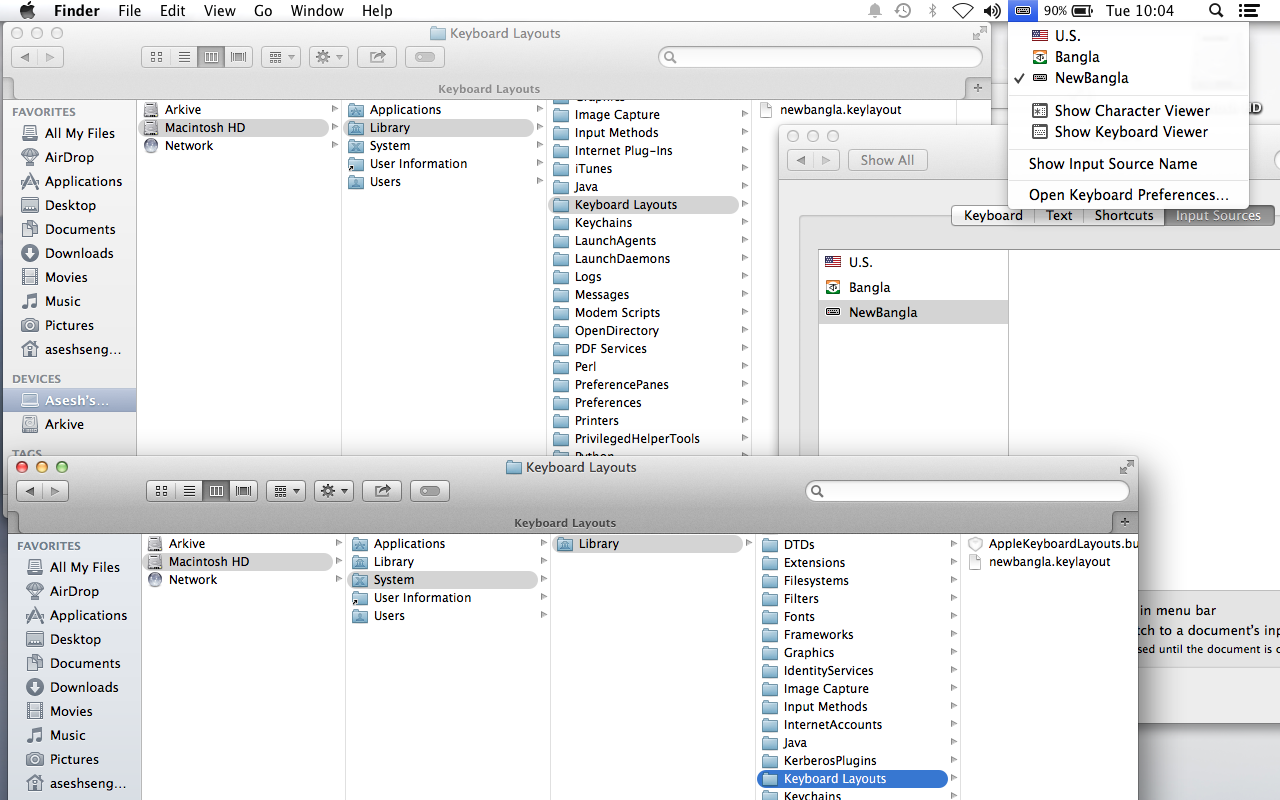Click Edit Tags button in back Finder window
Viewport: 1280px width, 800px height.
click(424, 57)
